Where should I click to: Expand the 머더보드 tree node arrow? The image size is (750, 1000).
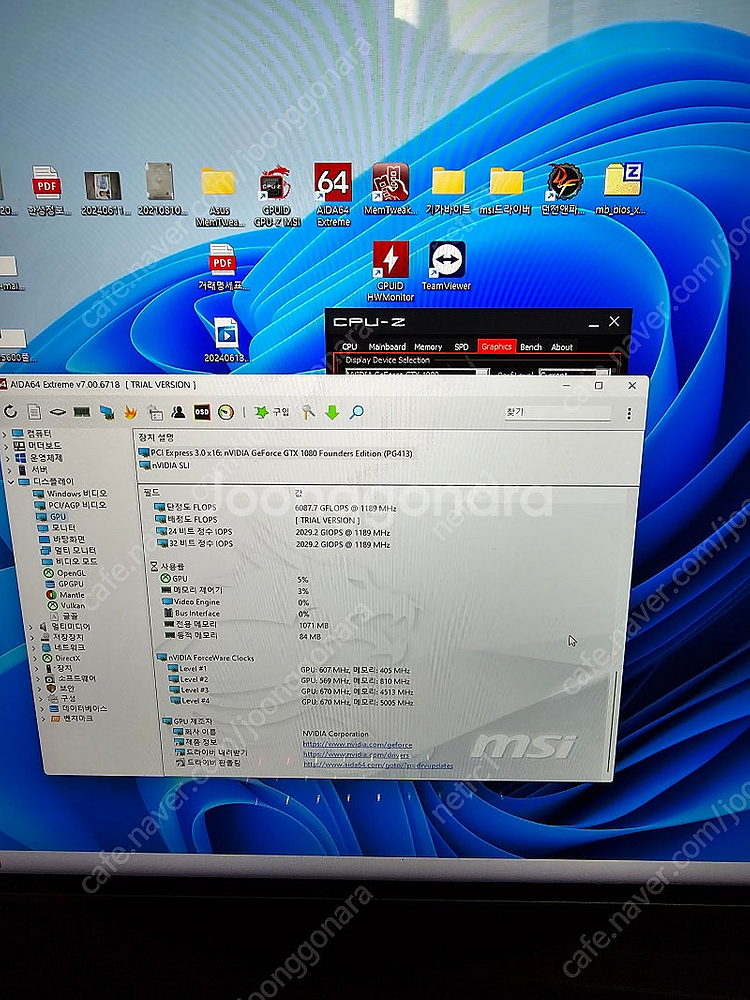click(x=6, y=445)
